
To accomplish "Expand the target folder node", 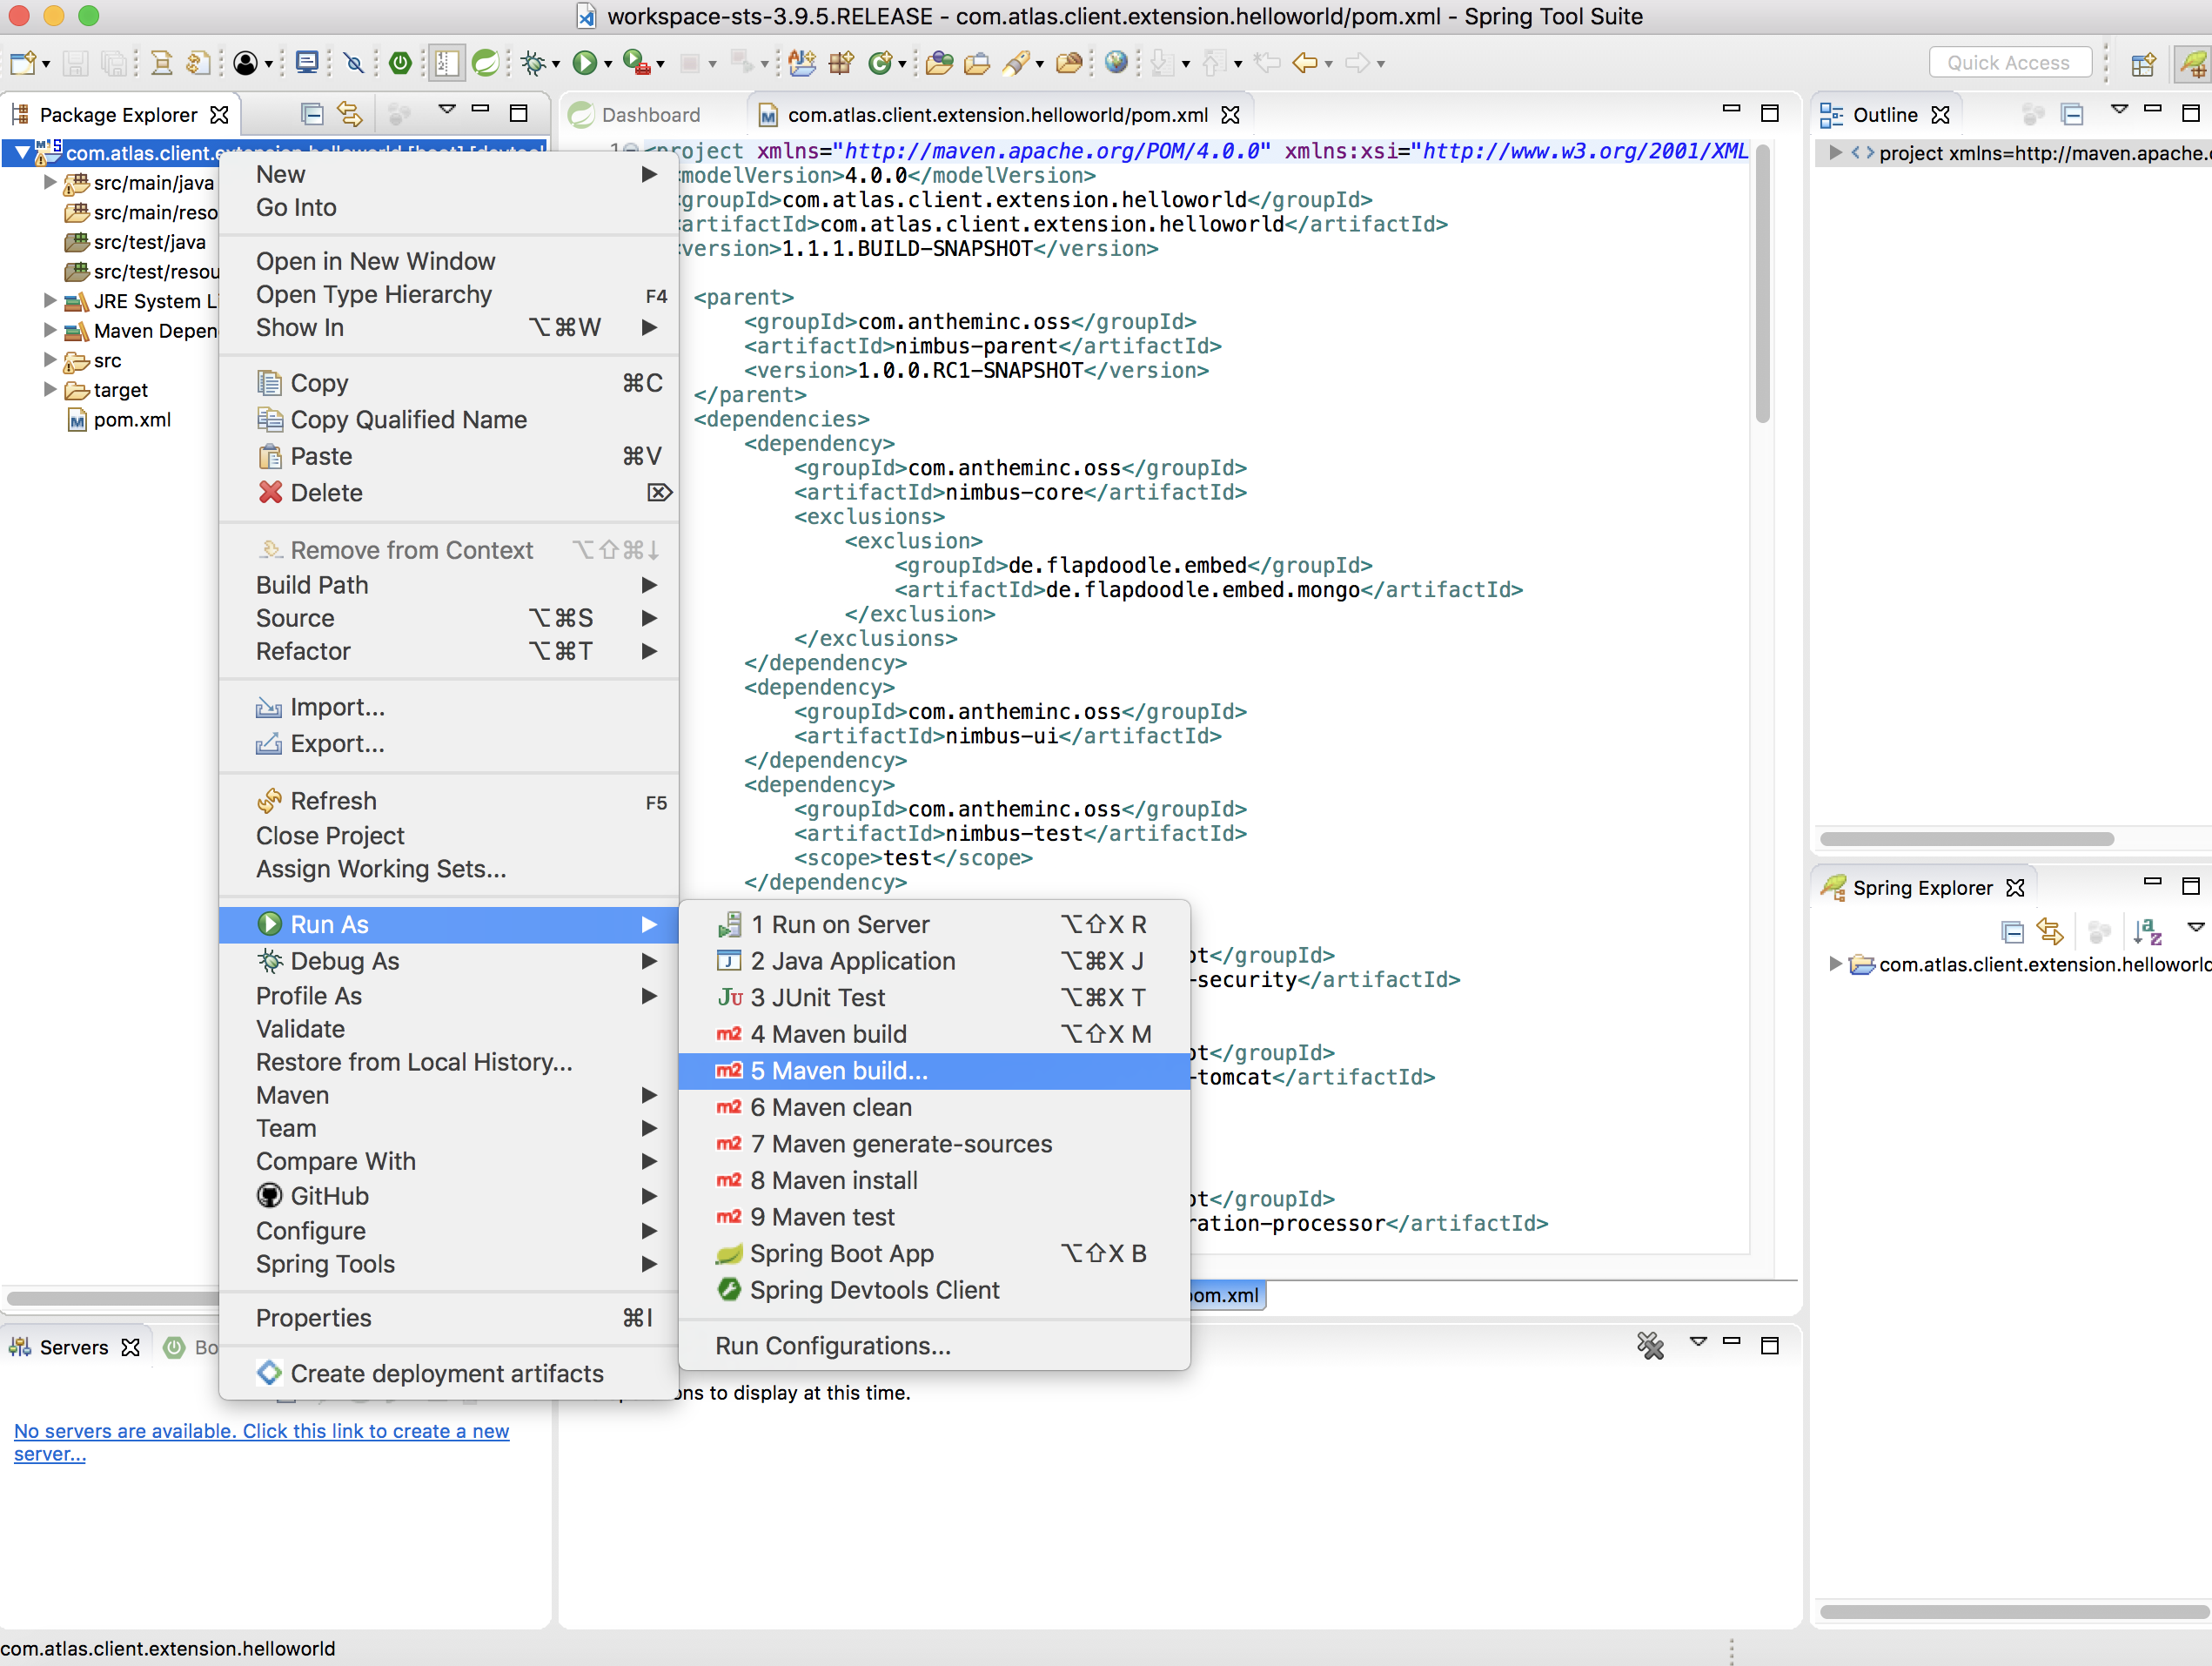I will coord(49,389).
